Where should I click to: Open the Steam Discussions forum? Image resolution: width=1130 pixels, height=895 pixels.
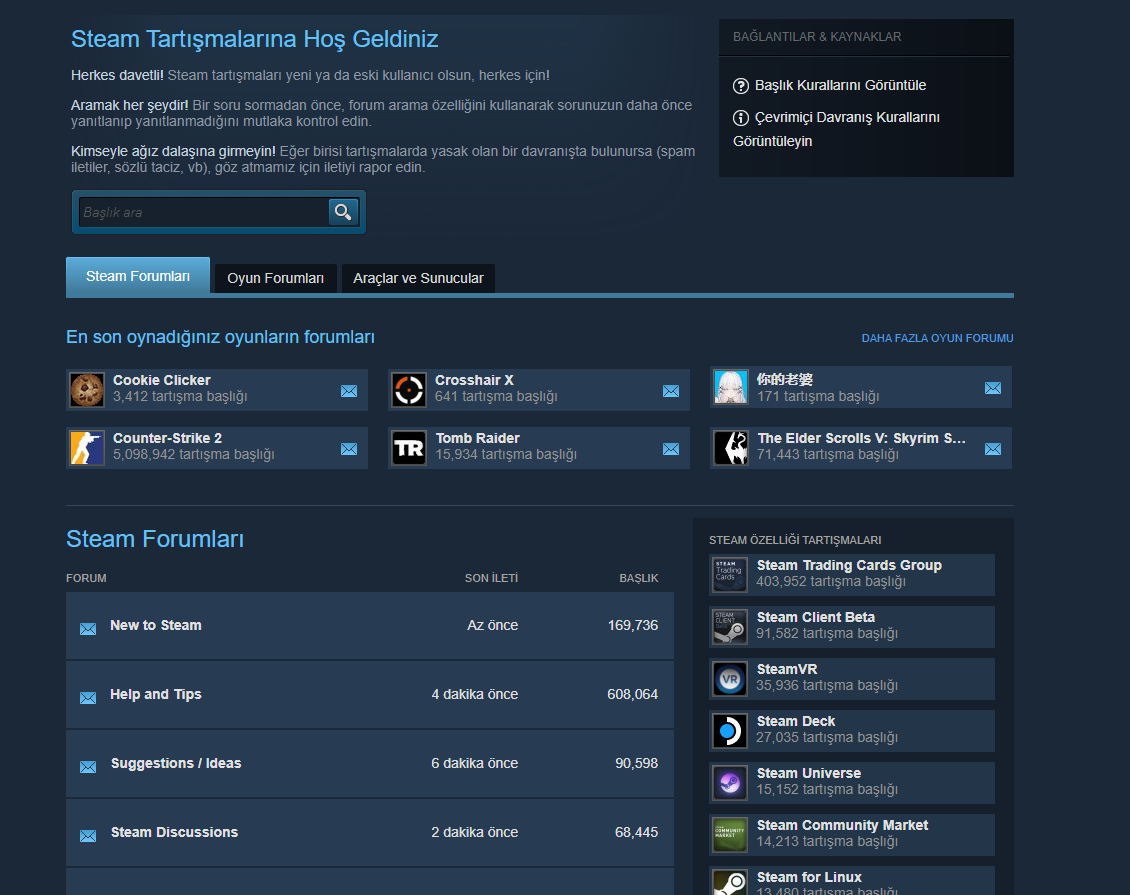tap(174, 832)
